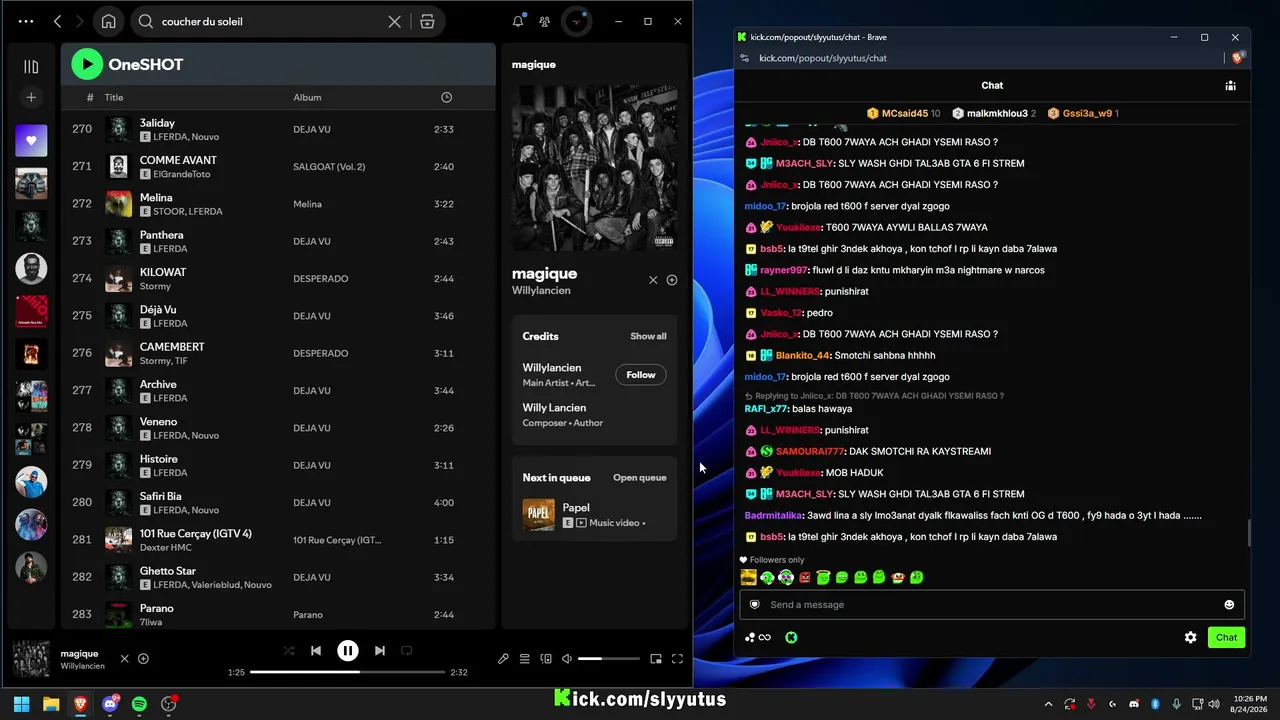Toggle repeat mode
Image resolution: width=1280 pixels, height=720 pixels.
[407, 651]
